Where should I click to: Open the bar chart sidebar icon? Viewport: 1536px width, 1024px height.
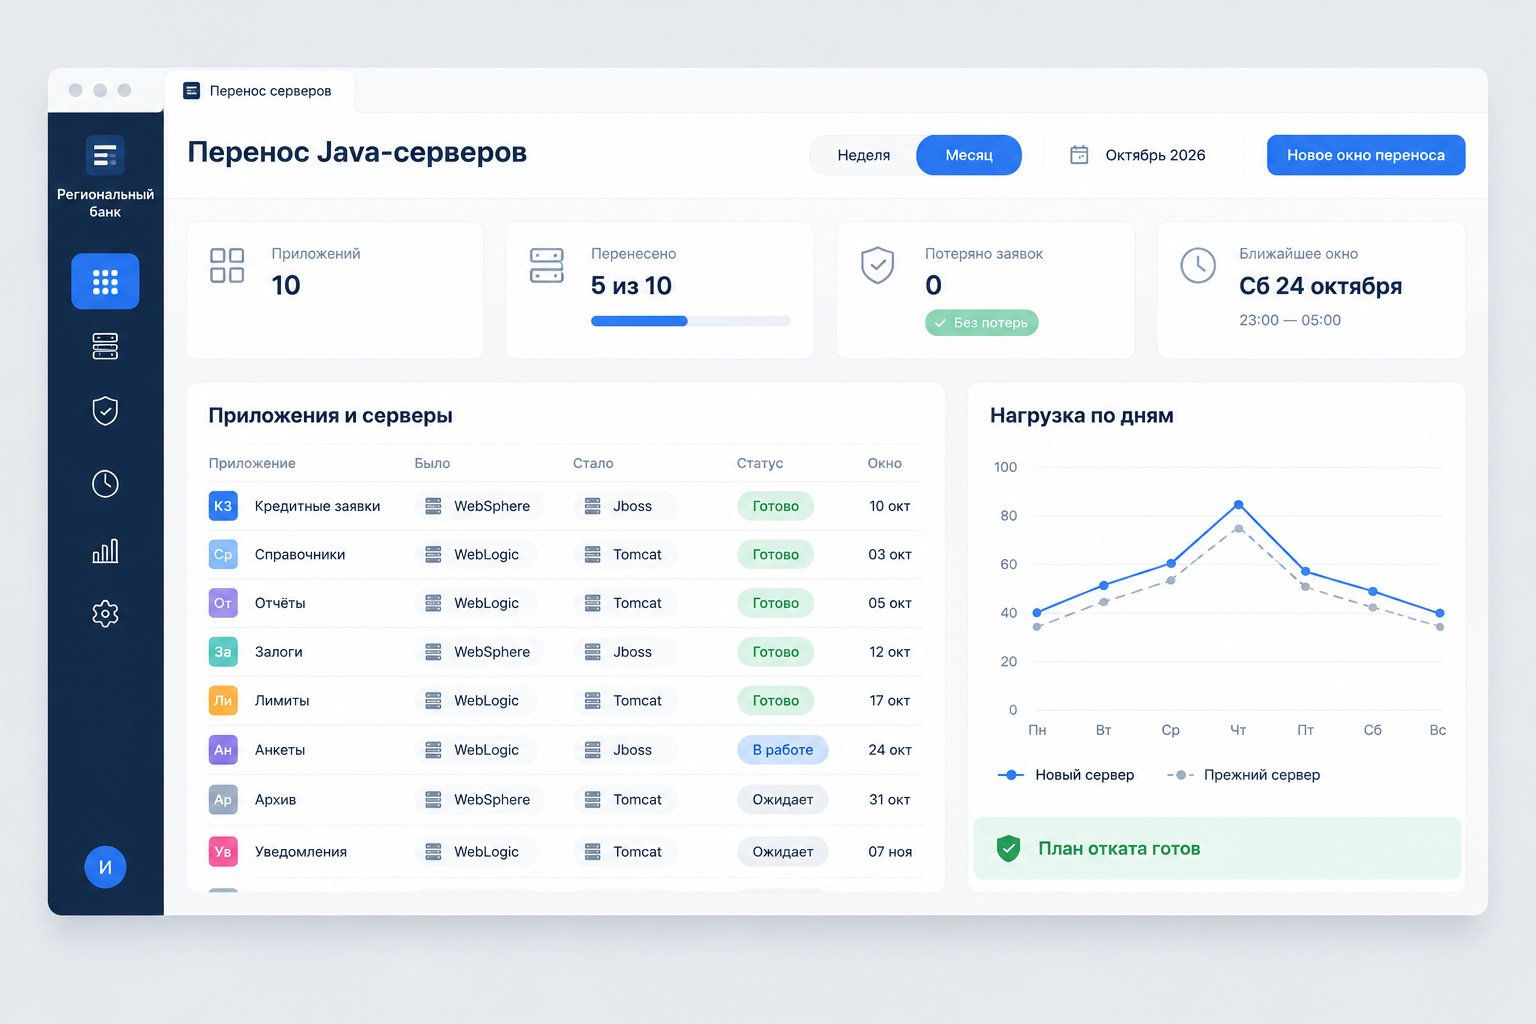(105, 550)
